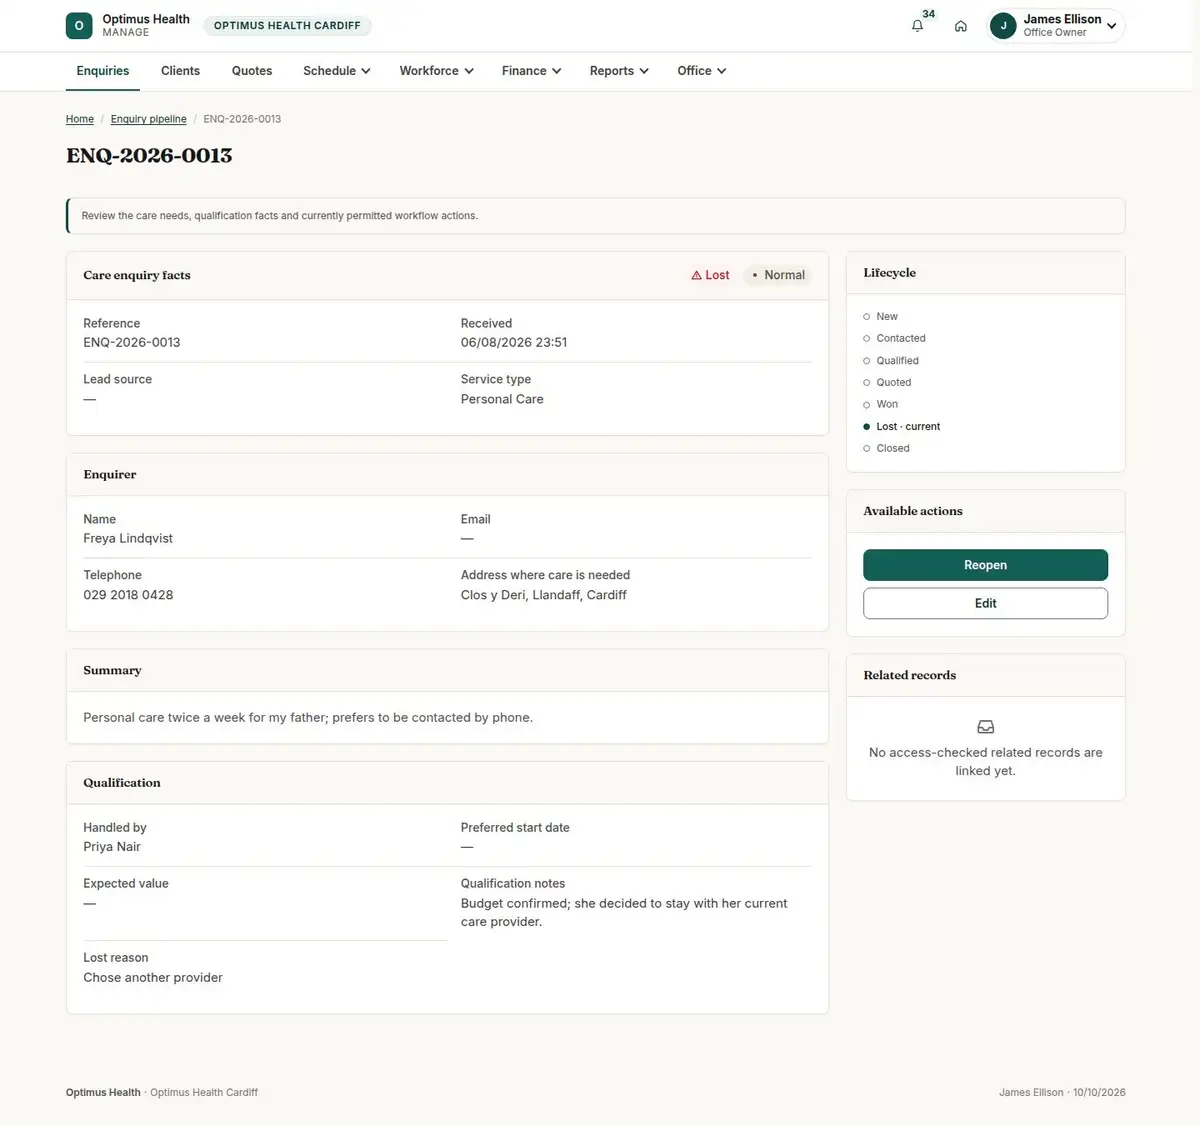Image resolution: width=1200 pixels, height=1126 pixels.
Task: Go back to Enquiry pipeline
Action: [x=149, y=119]
